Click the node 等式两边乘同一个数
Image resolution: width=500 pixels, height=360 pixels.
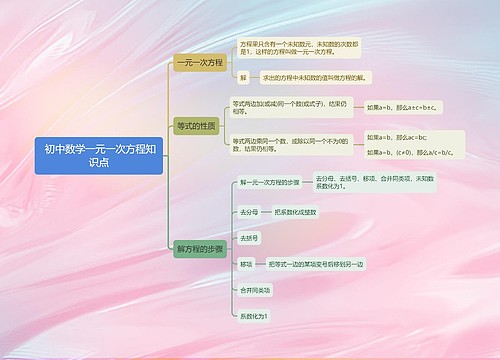292,145
